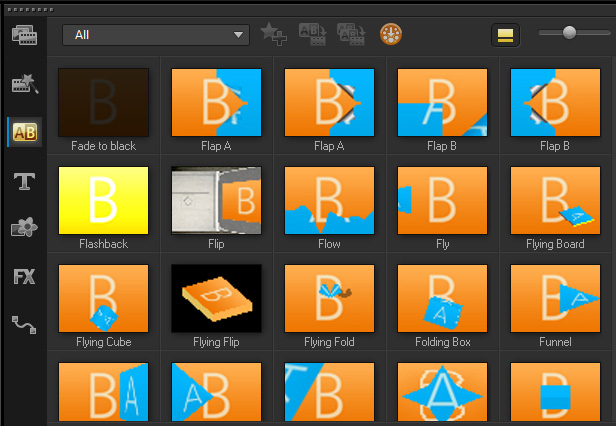Apply current effect to video track

click(311, 35)
